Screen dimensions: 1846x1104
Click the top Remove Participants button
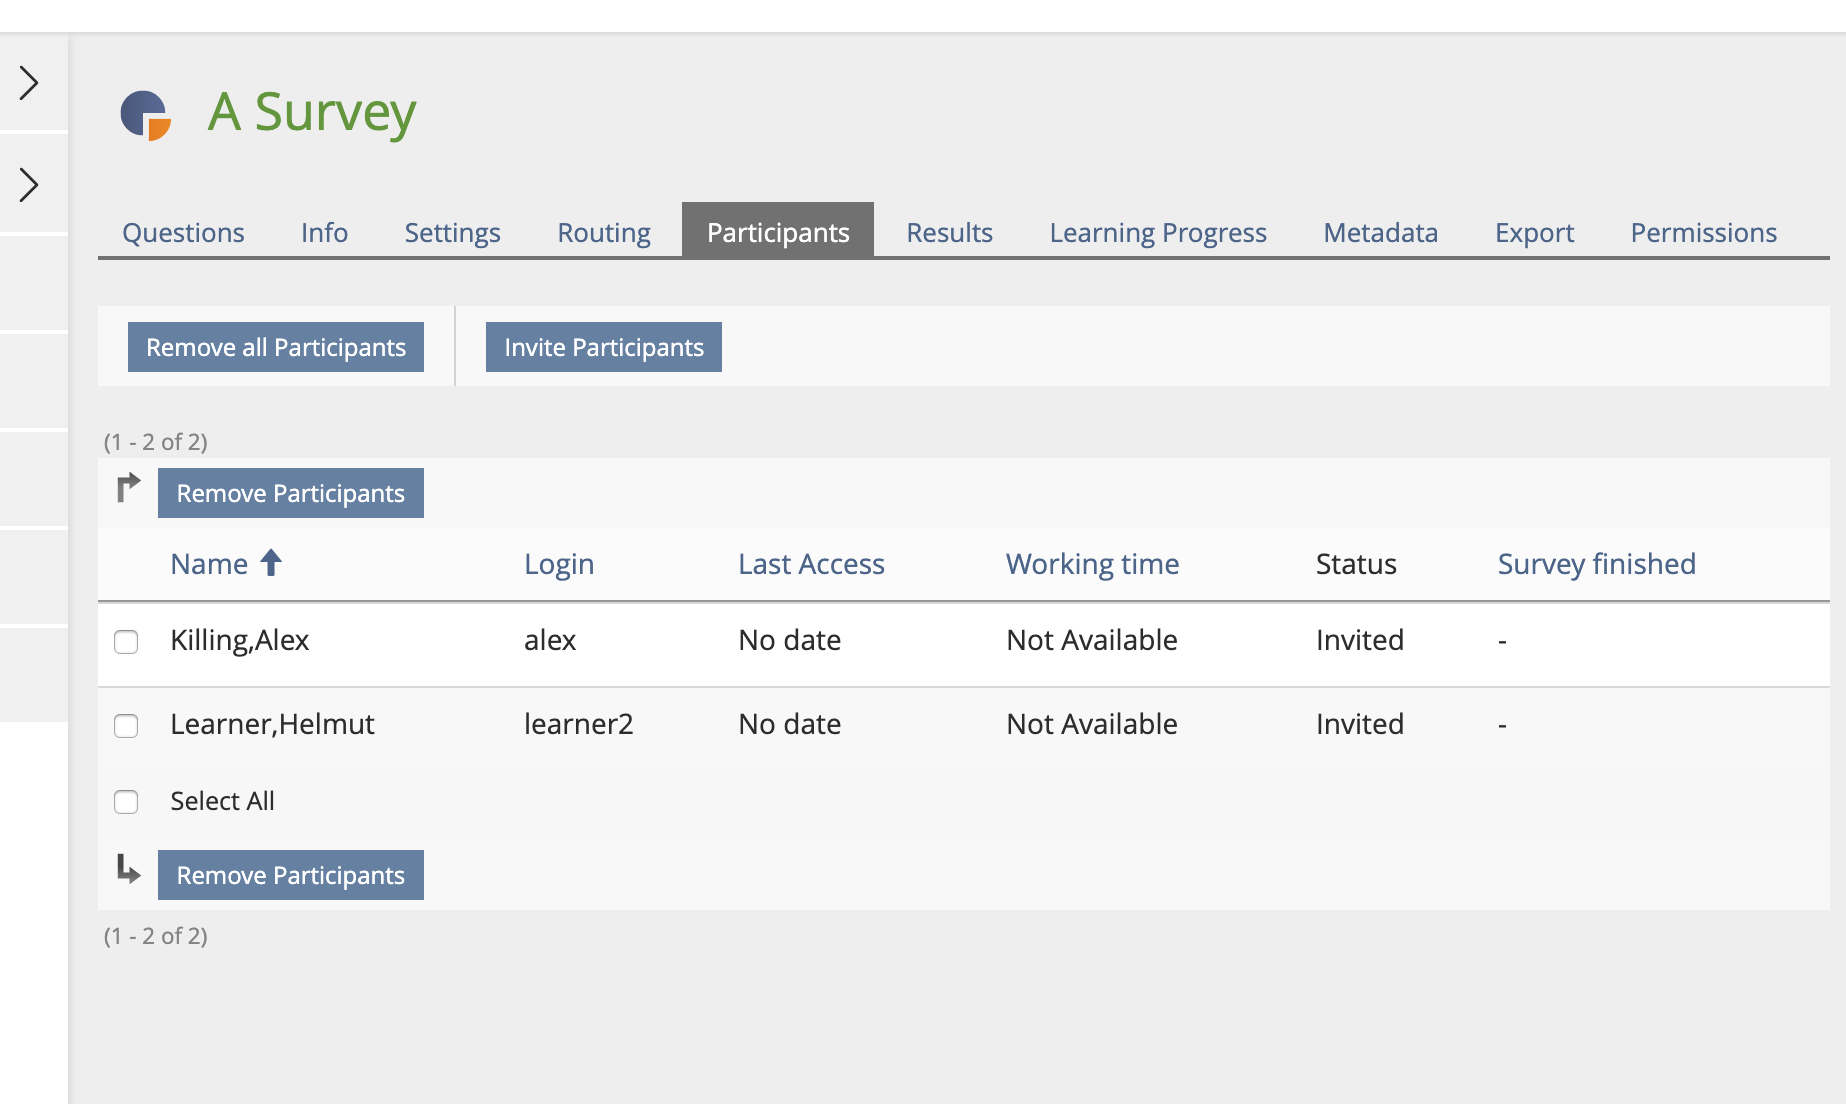[x=291, y=493]
